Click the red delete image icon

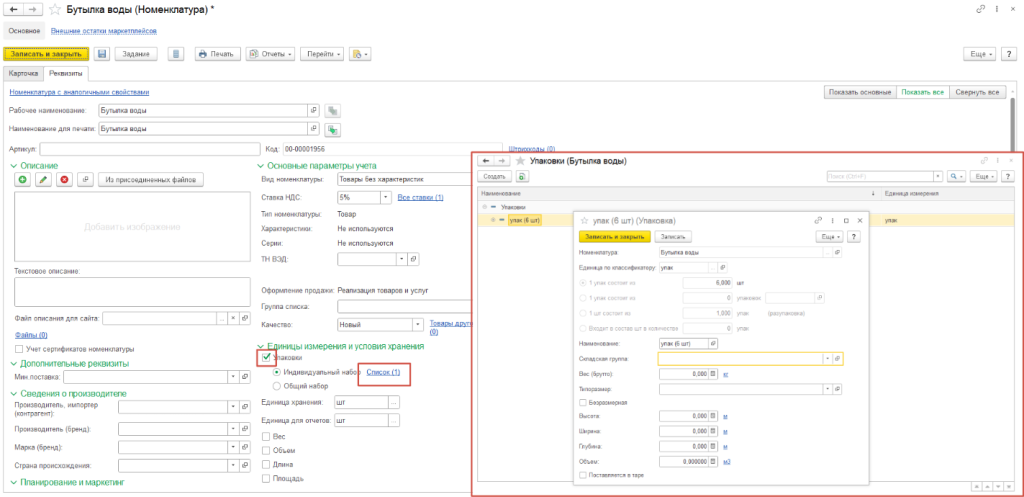63,180
